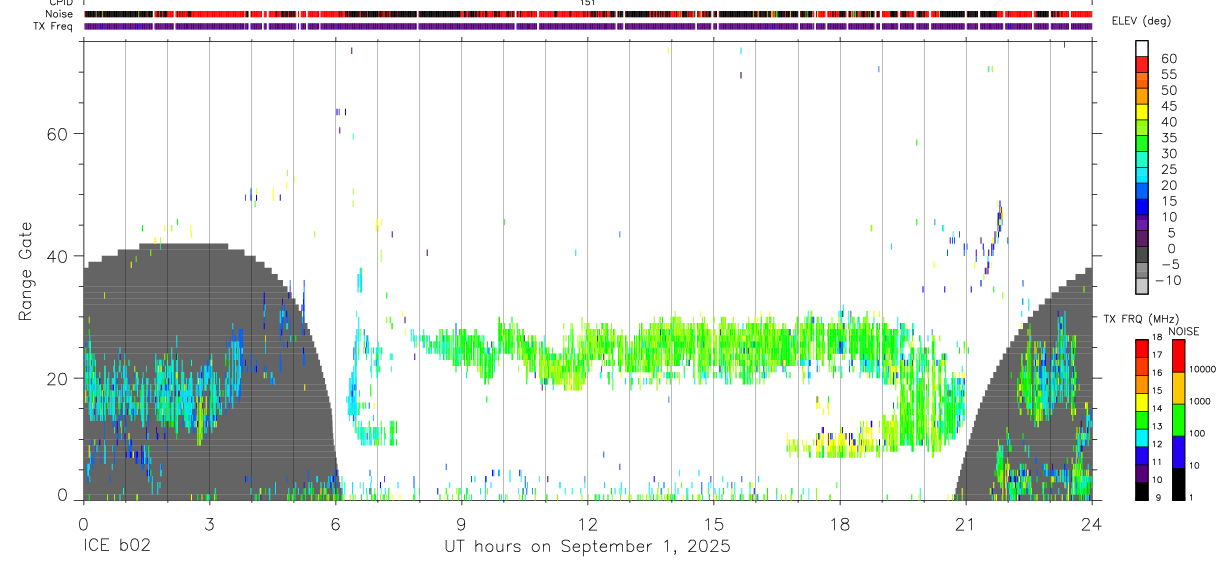Click x-axis tick label '24'
The width and height of the screenshot is (1228, 567).
[1092, 524]
